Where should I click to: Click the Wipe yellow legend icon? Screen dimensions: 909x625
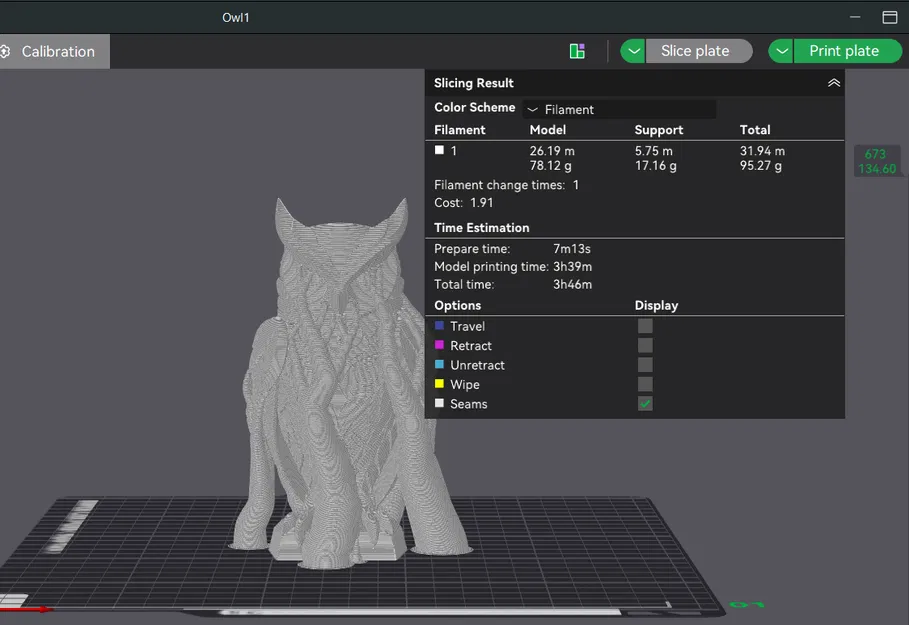(x=438, y=384)
